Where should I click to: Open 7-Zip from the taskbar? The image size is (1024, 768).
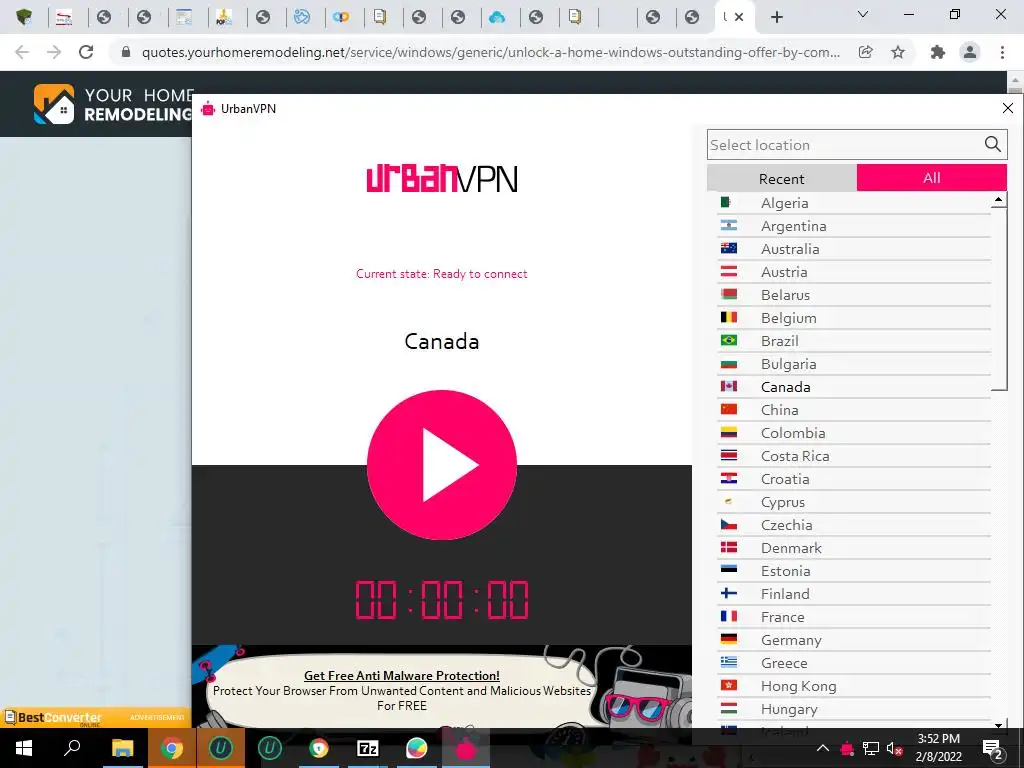tap(368, 748)
